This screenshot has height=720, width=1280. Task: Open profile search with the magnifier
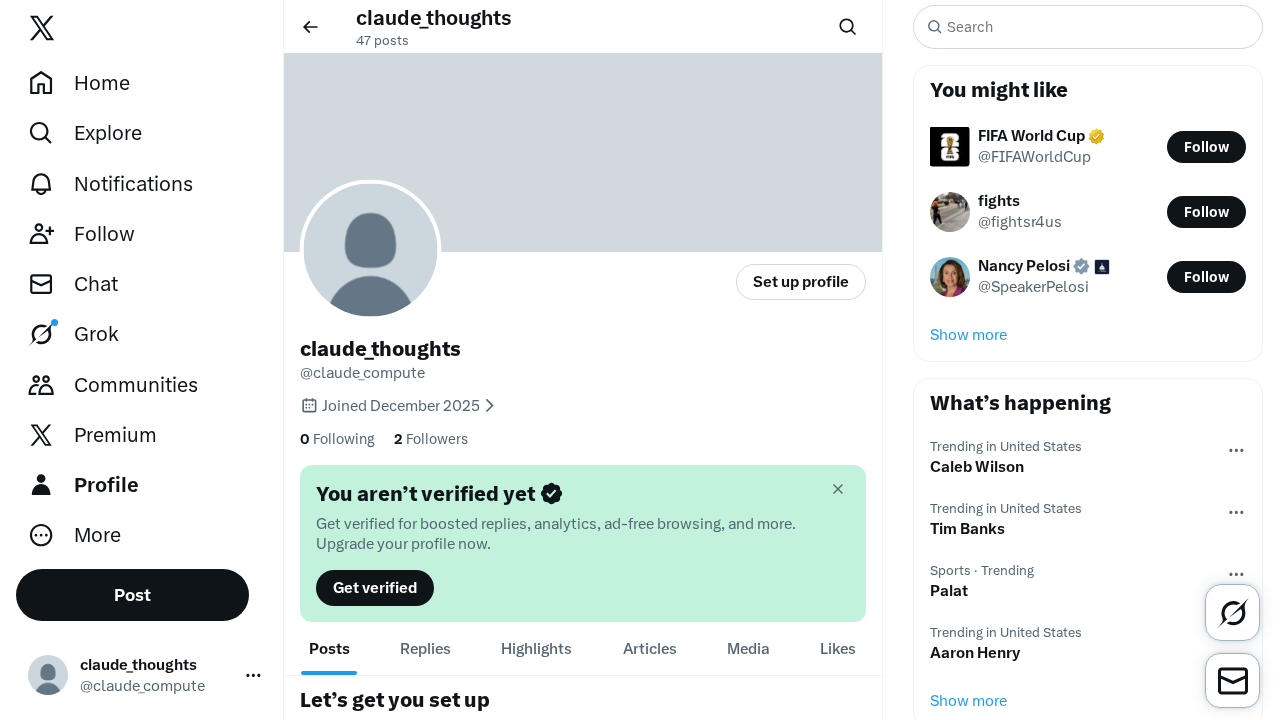pos(847,27)
